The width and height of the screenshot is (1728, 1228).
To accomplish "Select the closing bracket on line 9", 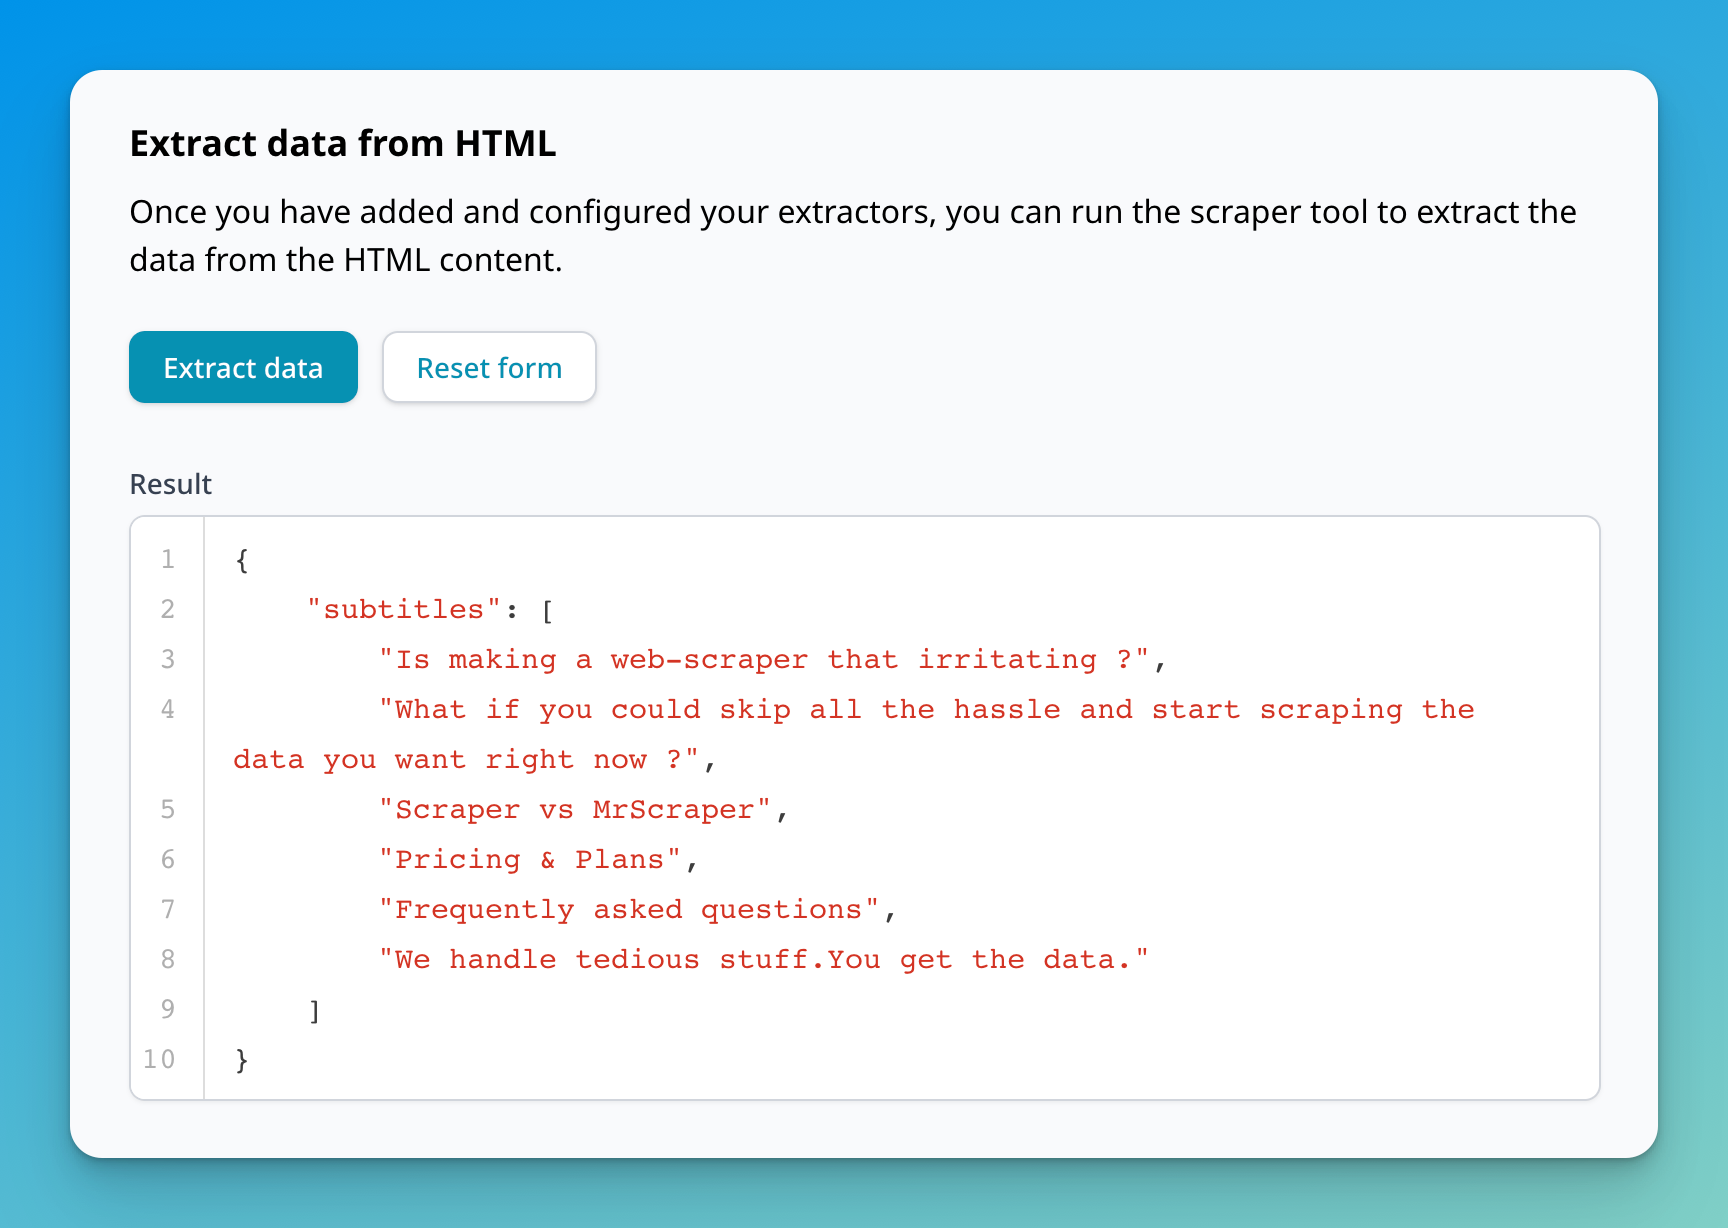I will click(316, 1009).
